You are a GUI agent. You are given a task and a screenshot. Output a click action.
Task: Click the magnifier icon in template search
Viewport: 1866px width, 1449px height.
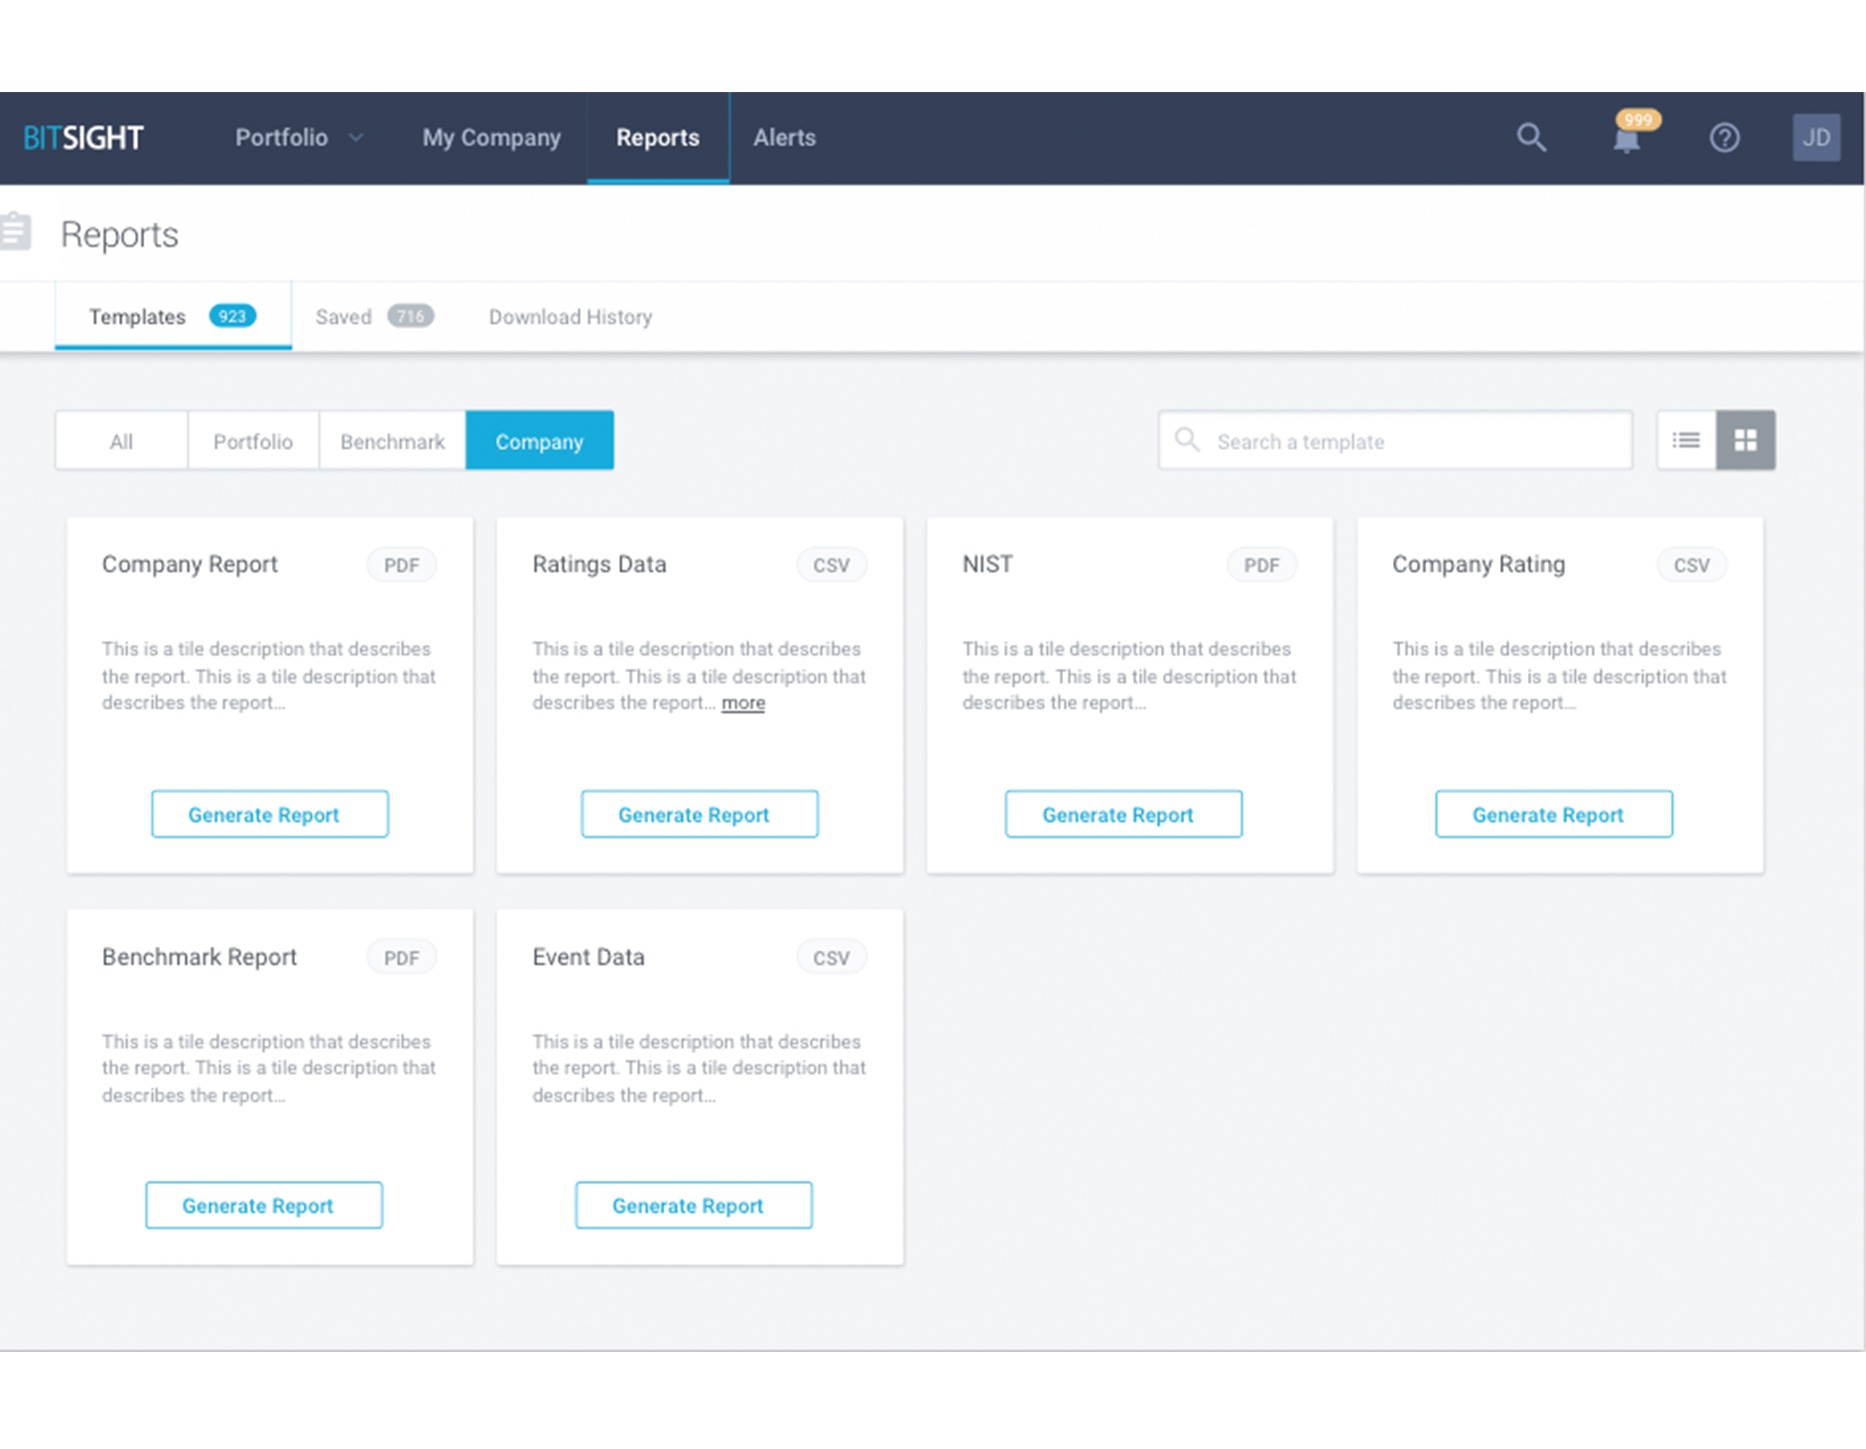click(x=1187, y=440)
